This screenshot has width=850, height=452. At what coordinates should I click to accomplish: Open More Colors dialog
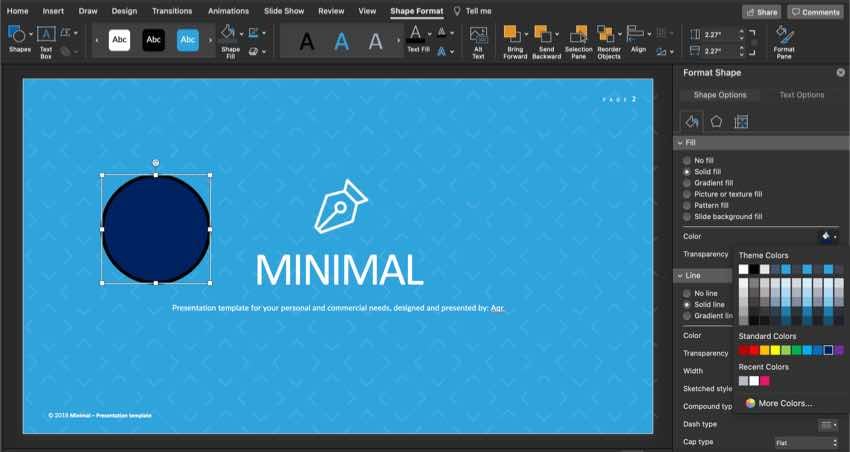[x=784, y=403]
